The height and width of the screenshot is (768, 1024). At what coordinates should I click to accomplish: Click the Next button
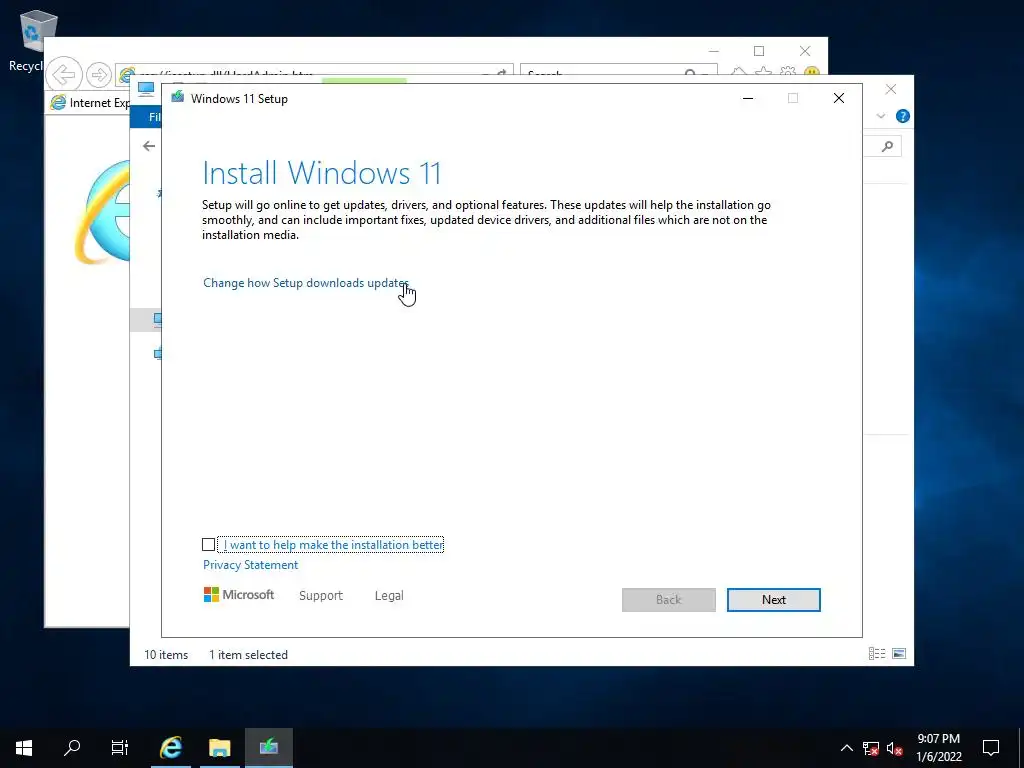pyautogui.click(x=773, y=600)
